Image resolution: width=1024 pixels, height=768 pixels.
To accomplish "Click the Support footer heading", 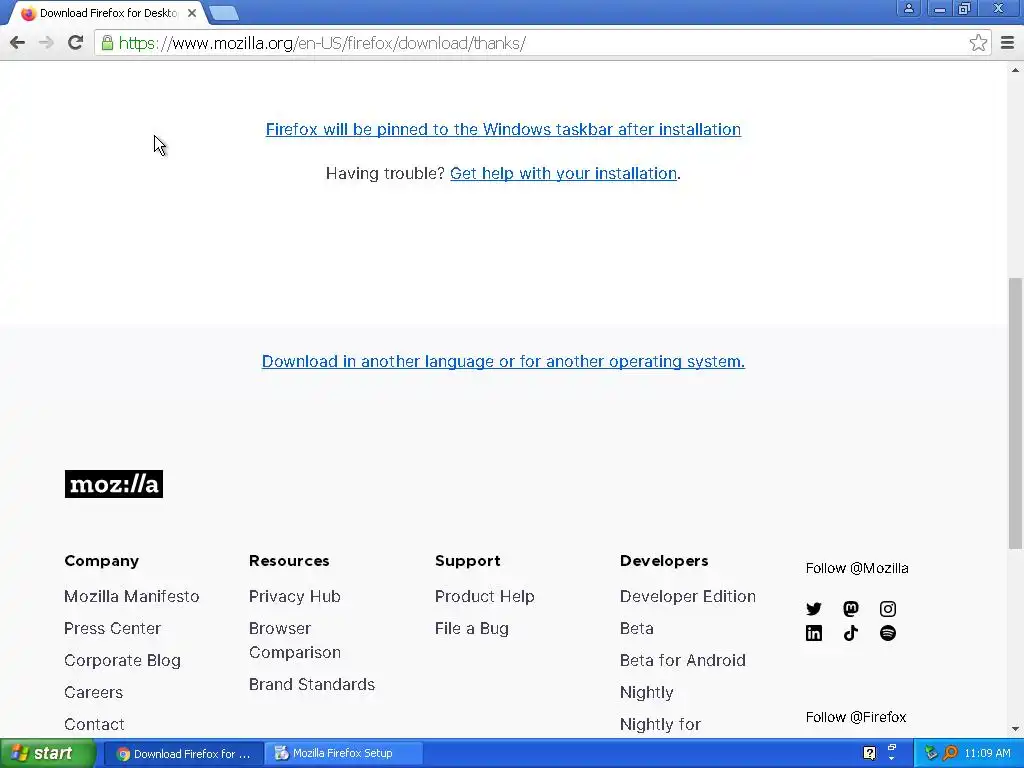I will (468, 561).
